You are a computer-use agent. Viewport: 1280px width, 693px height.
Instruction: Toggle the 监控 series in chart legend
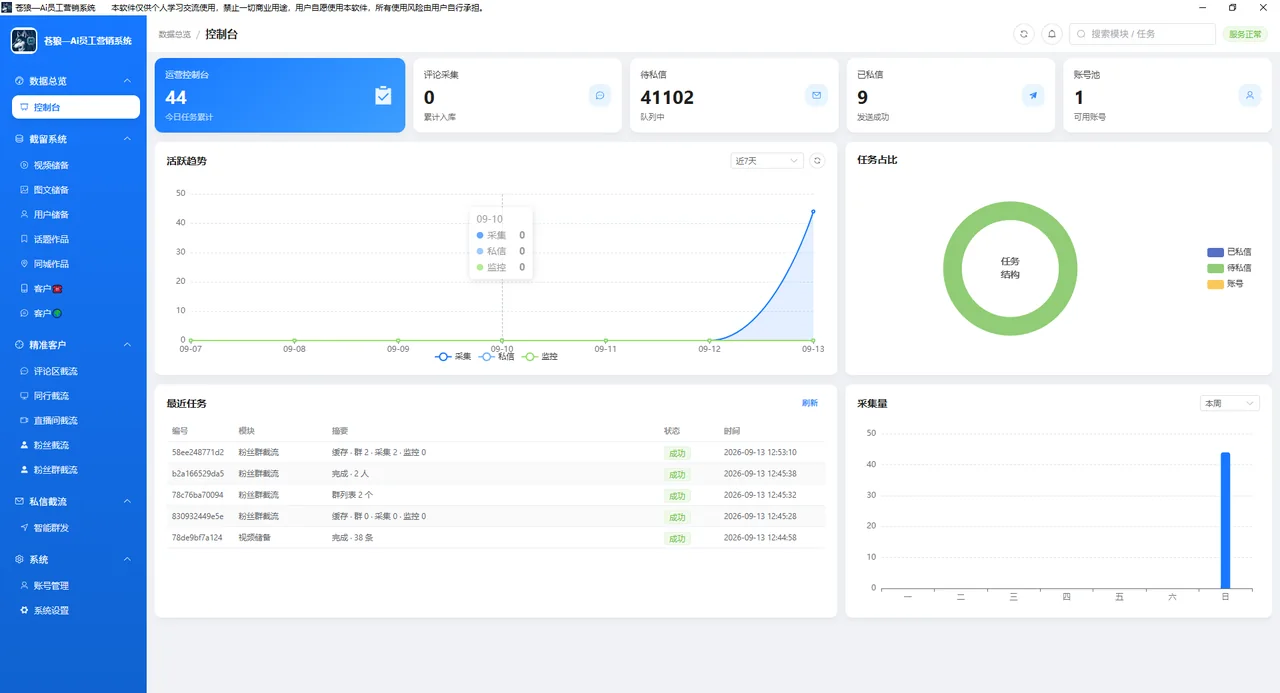tap(540, 356)
